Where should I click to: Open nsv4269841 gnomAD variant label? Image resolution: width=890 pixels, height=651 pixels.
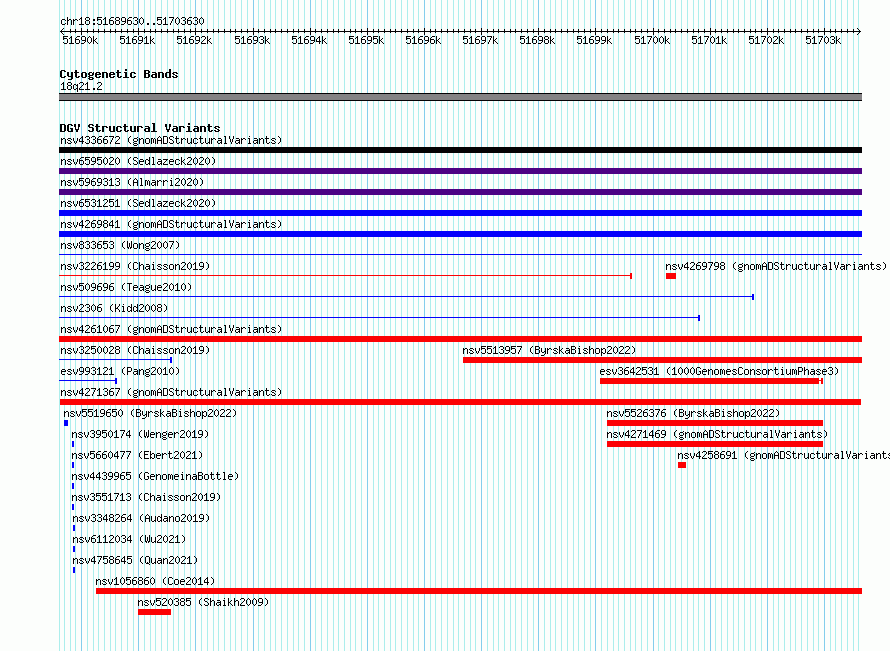pos(171,224)
